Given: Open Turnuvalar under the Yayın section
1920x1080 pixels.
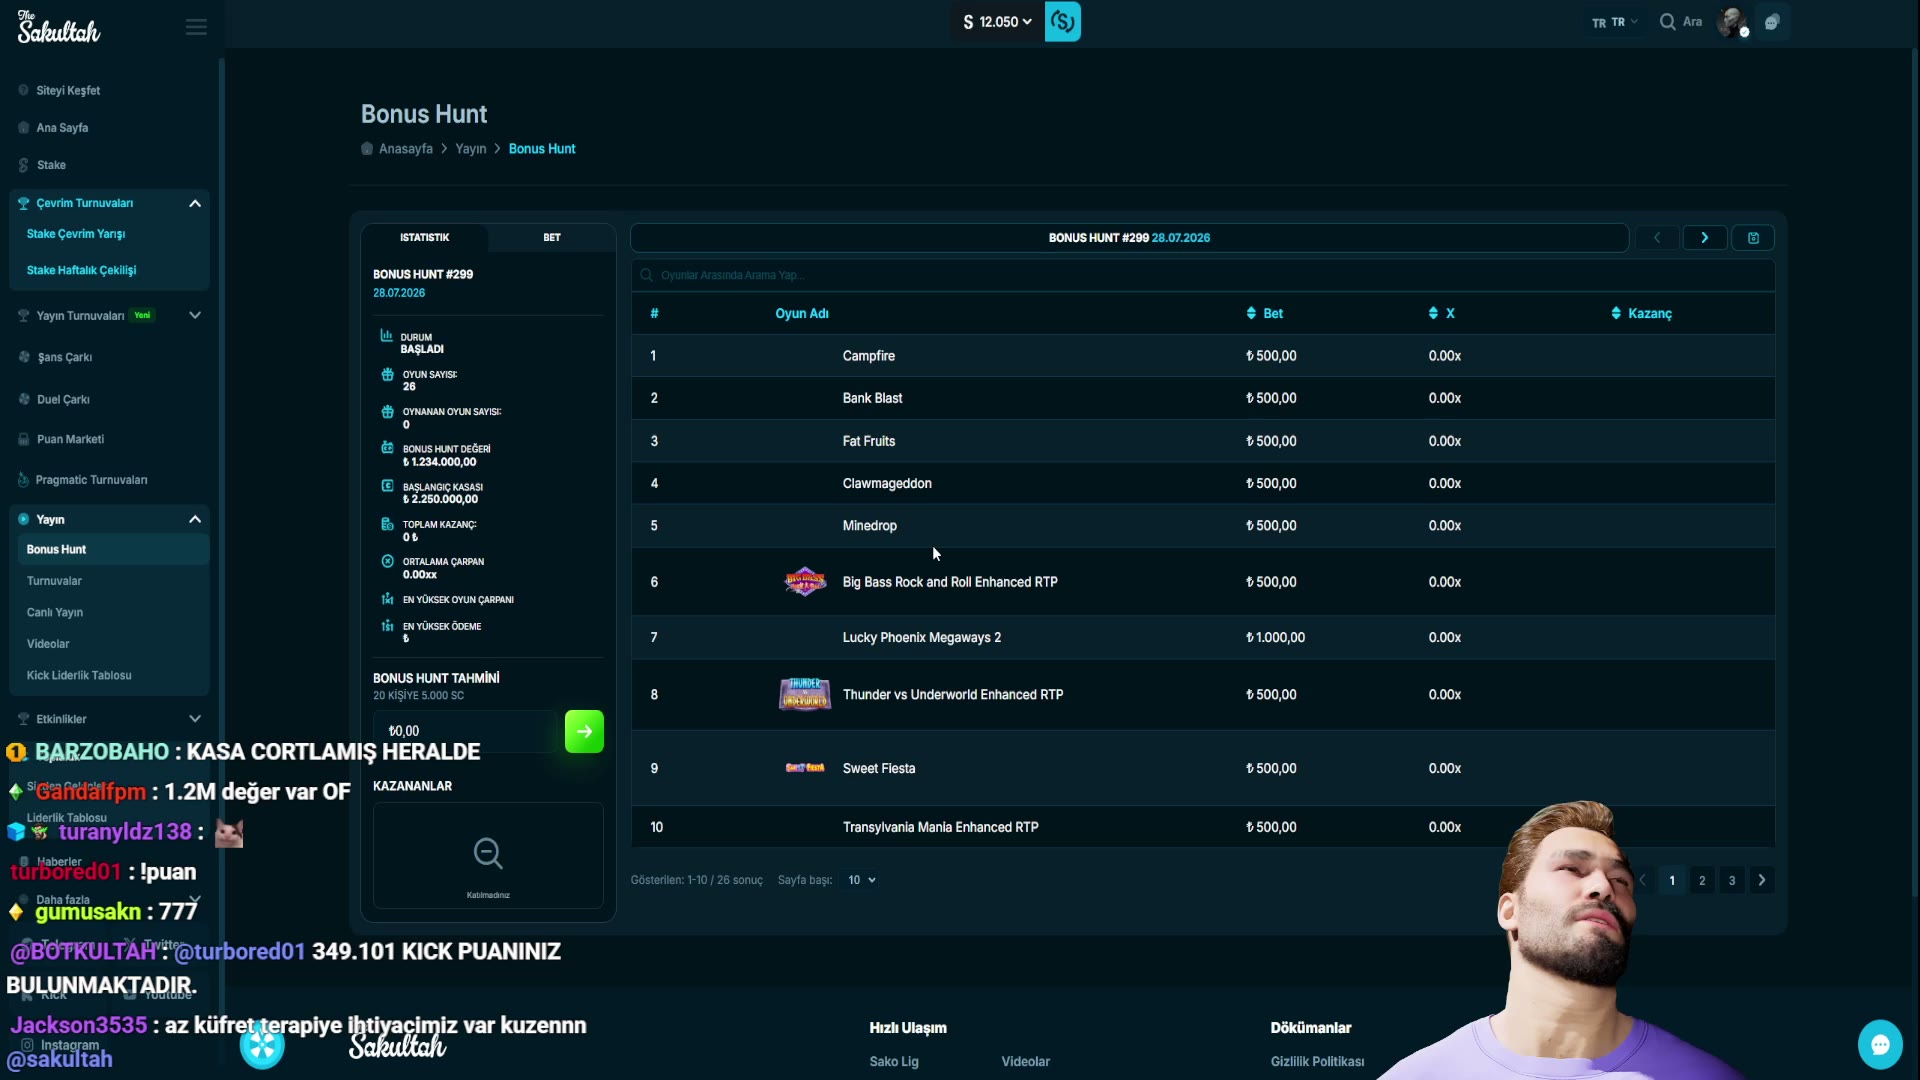Looking at the screenshot, I should [54, 581].
